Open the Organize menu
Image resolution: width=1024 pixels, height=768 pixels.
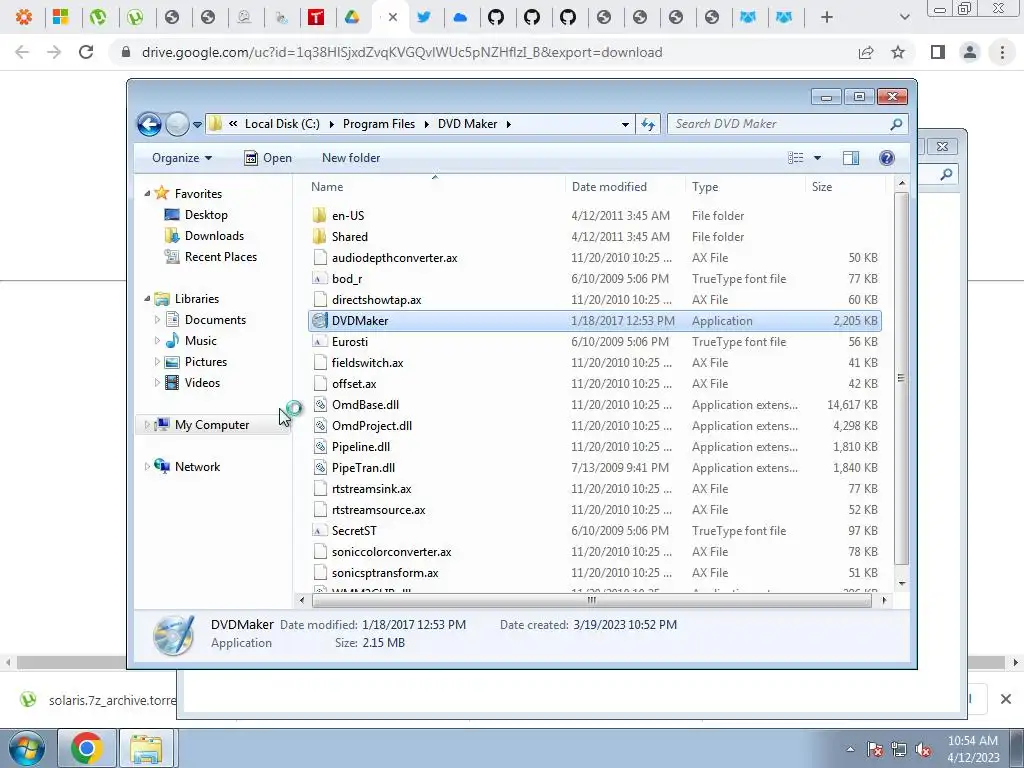tap(182, 158)
